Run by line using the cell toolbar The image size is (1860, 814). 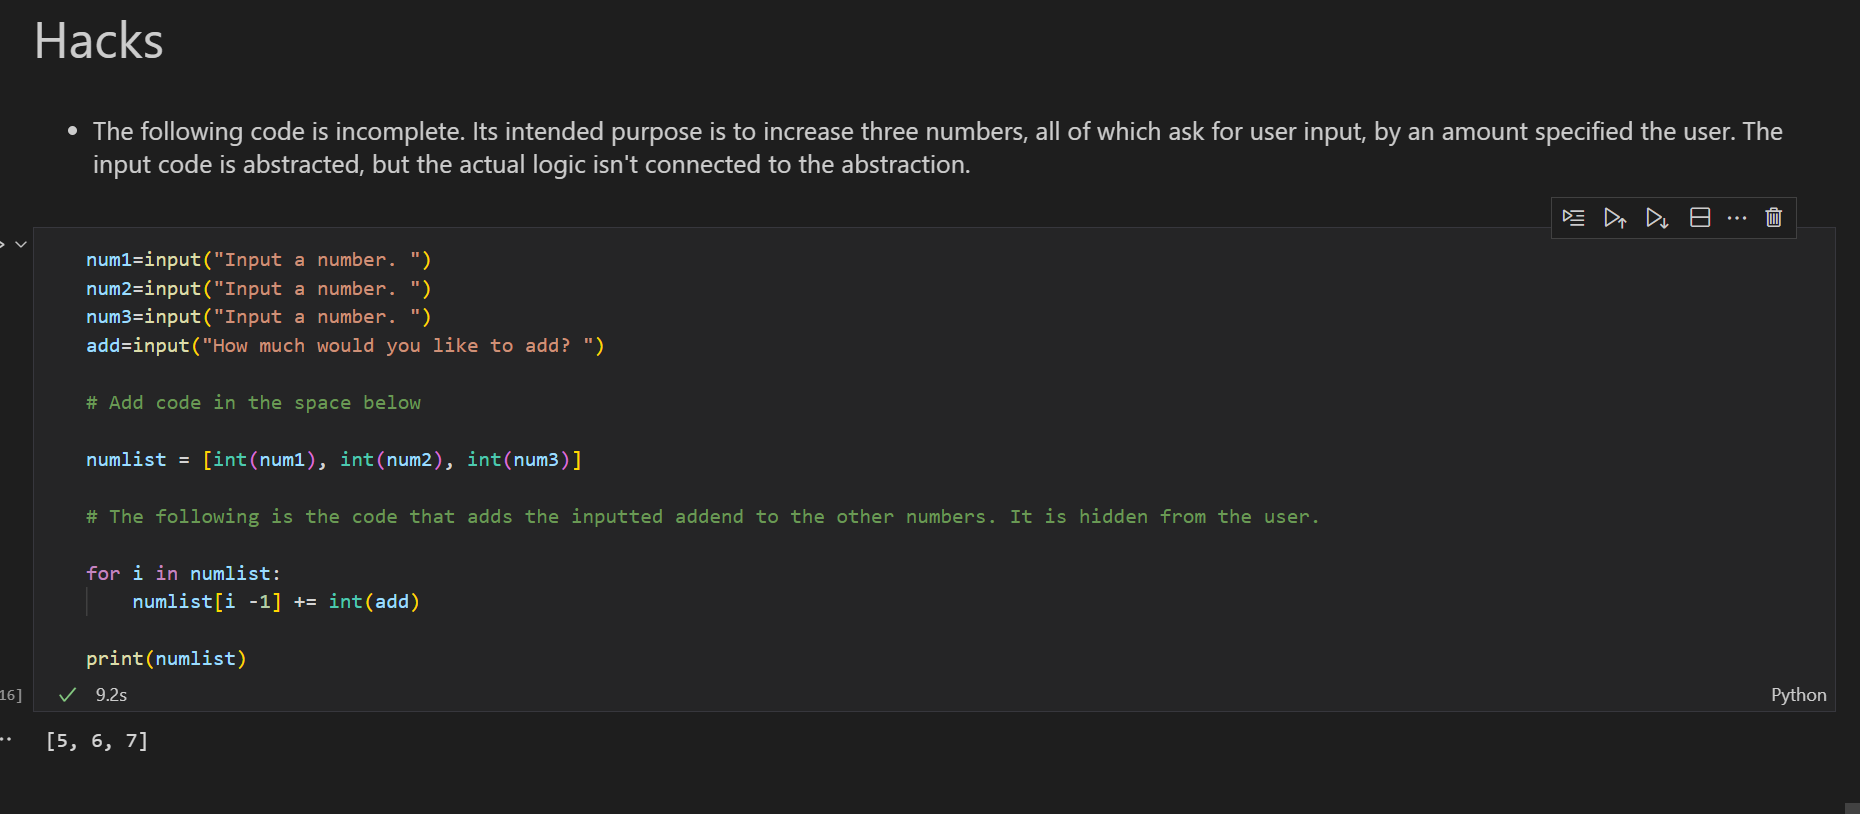(x=1573, y=218)
